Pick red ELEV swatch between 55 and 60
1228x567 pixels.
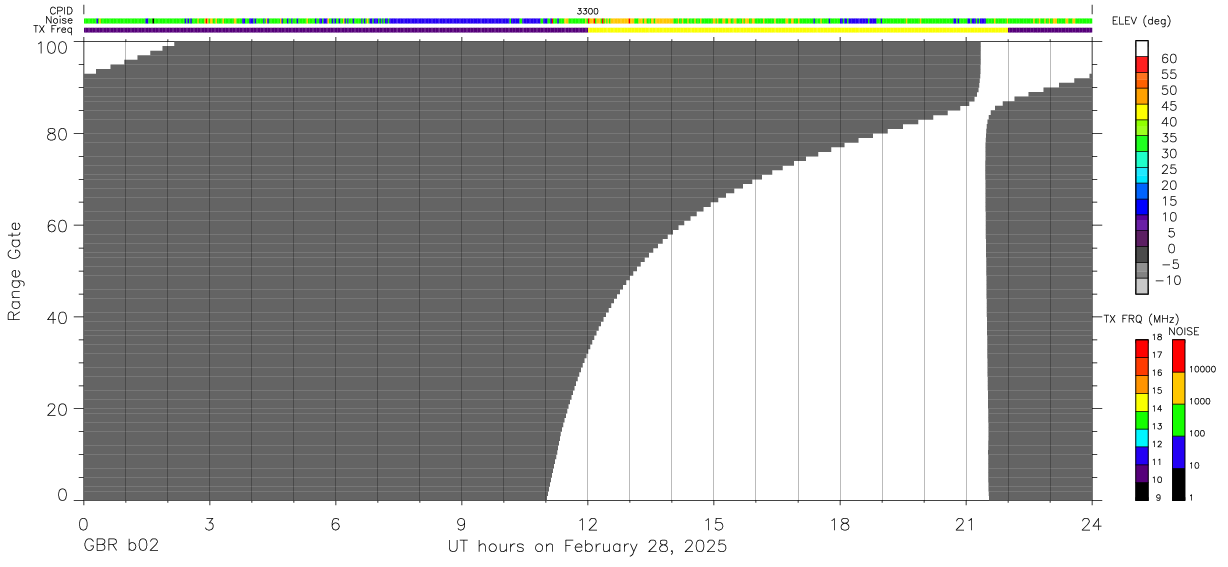[1143, 64]
